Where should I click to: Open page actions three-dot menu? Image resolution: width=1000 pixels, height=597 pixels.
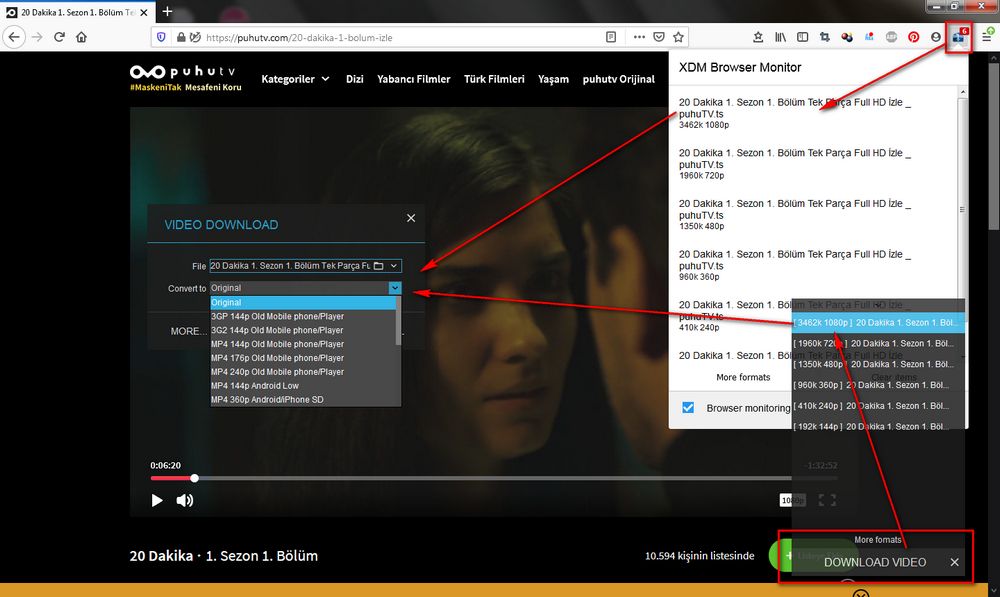[639, 37]
